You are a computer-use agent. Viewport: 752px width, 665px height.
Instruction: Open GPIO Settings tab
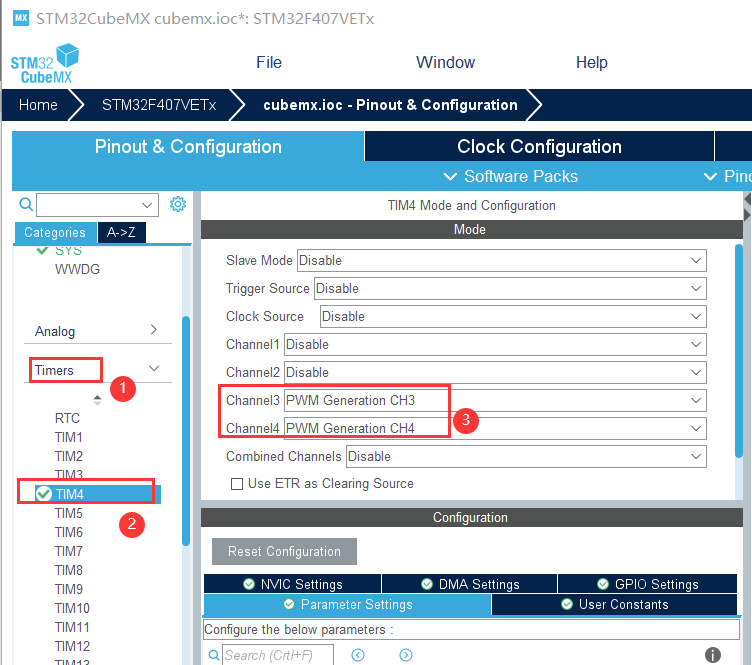(647, 584)
